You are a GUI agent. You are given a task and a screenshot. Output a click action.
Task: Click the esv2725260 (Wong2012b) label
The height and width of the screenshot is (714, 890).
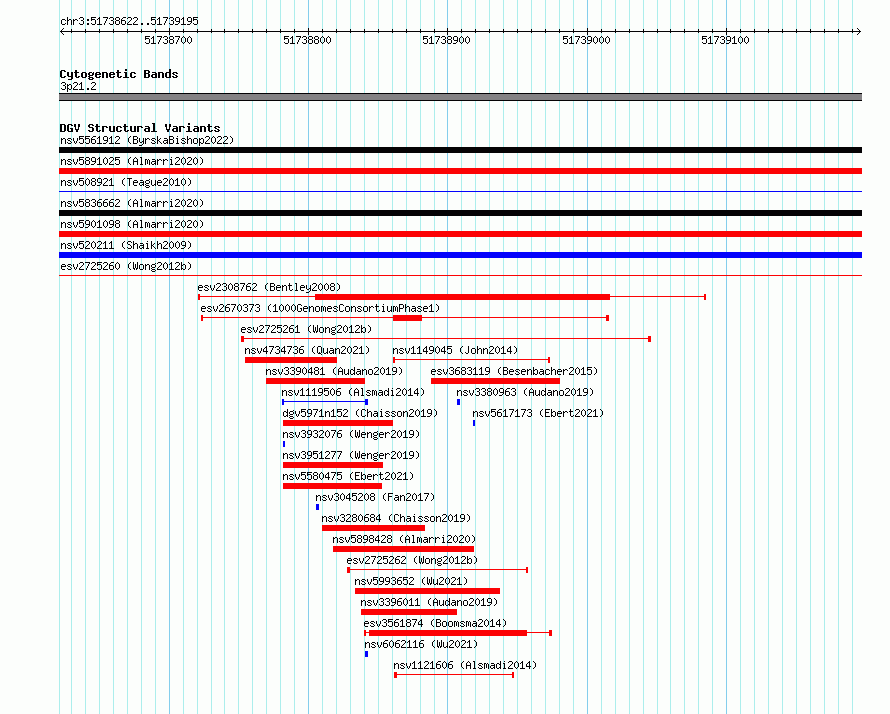tap(126, 266)
